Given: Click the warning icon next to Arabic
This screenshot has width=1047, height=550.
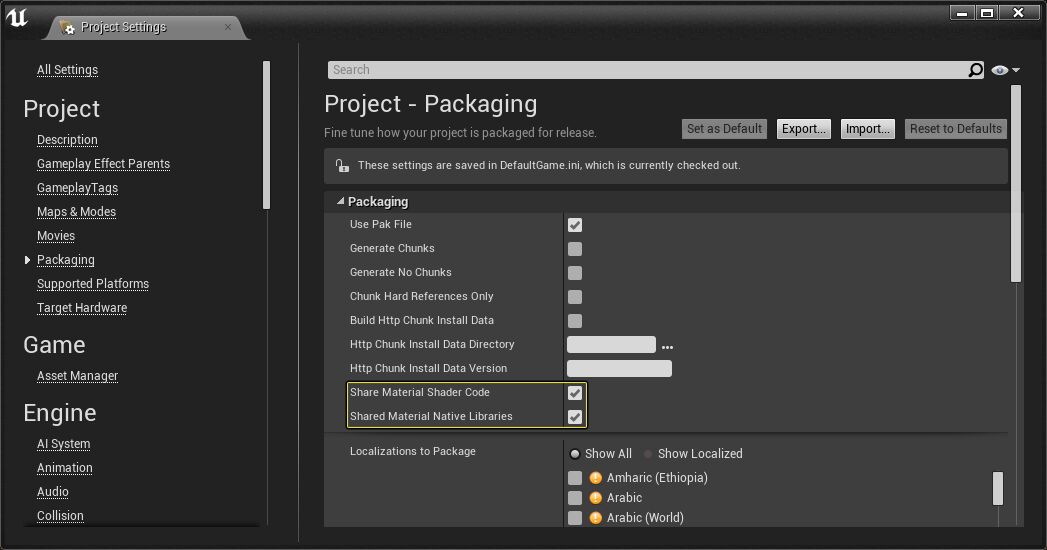Looking at the screenshot, I should point(596,498).
